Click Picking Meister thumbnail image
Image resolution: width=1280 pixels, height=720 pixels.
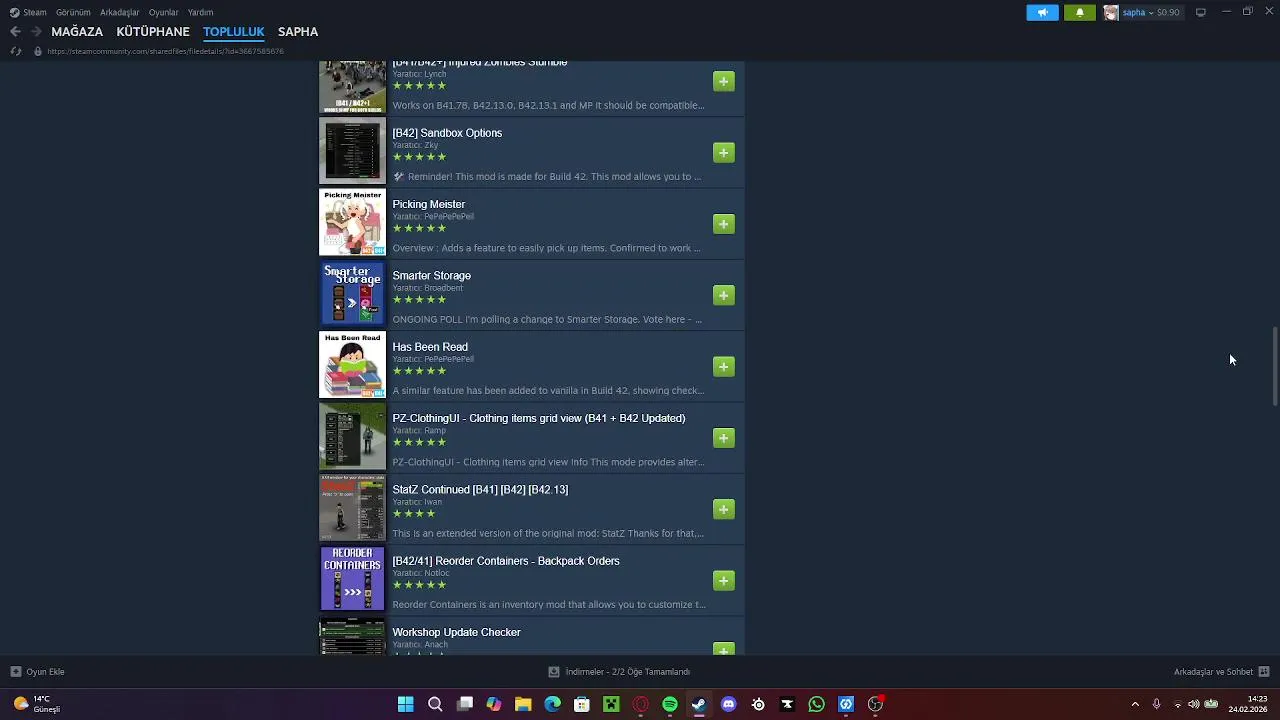[352, 222]
